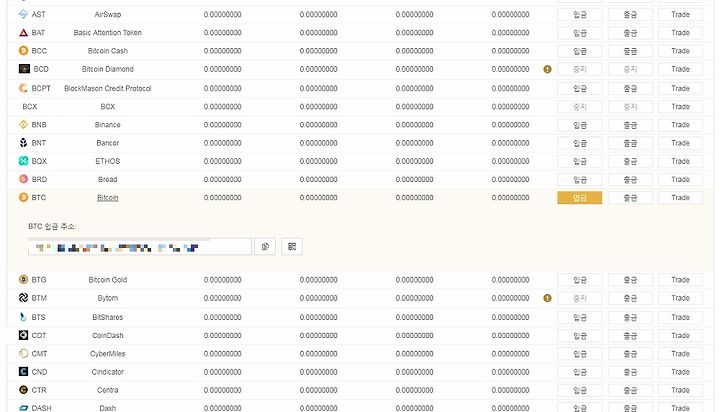This screenshot has width=720, height=412.
Task: Open deposit (입금) for Bitcoin Gold
Action: [x=579, y=280]
